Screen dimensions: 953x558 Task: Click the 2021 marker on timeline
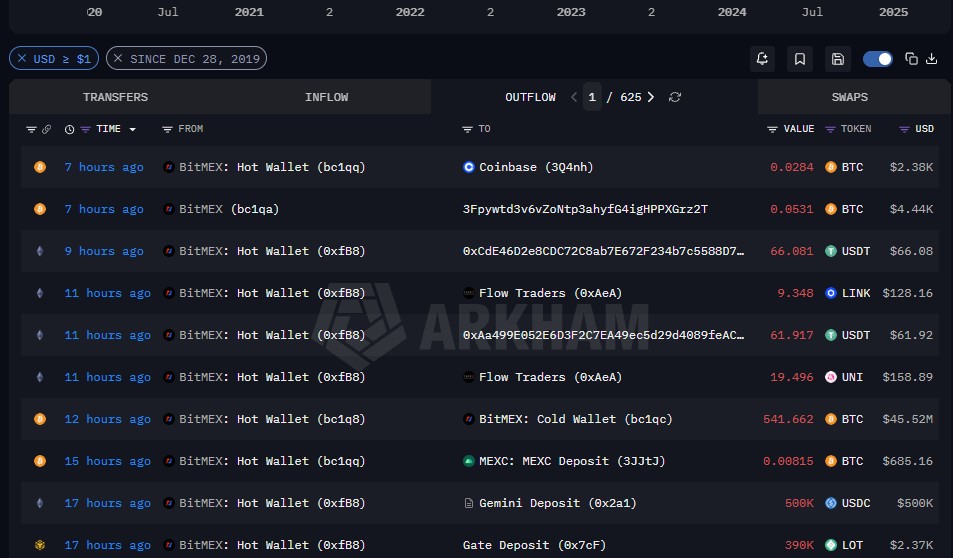[249, 12]
